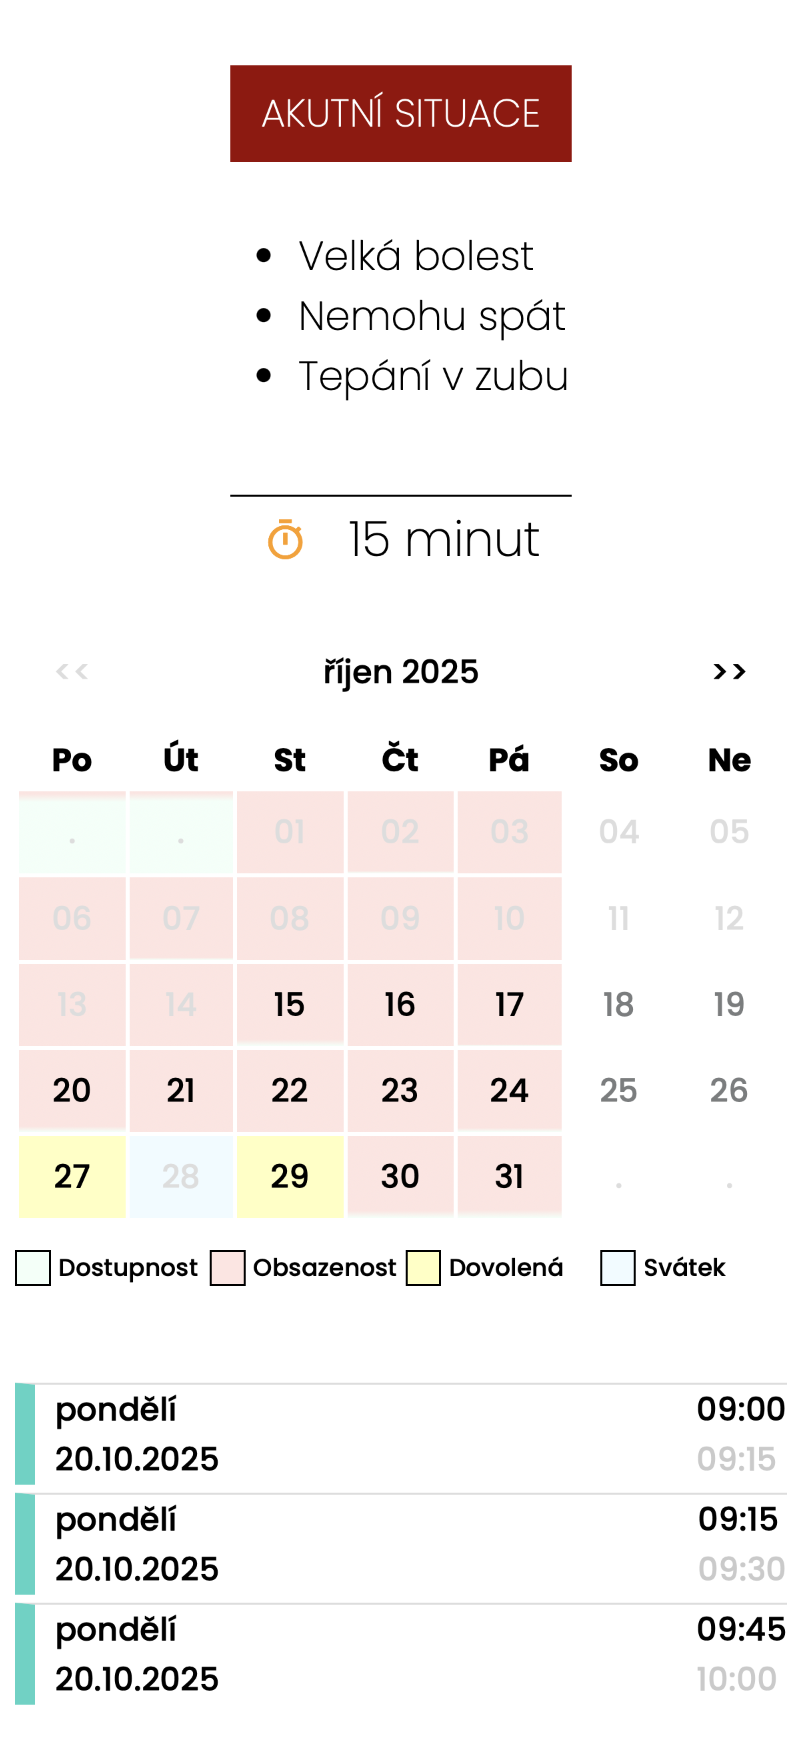Click the orange stopwatch duration icon

[x=285, y=540]
